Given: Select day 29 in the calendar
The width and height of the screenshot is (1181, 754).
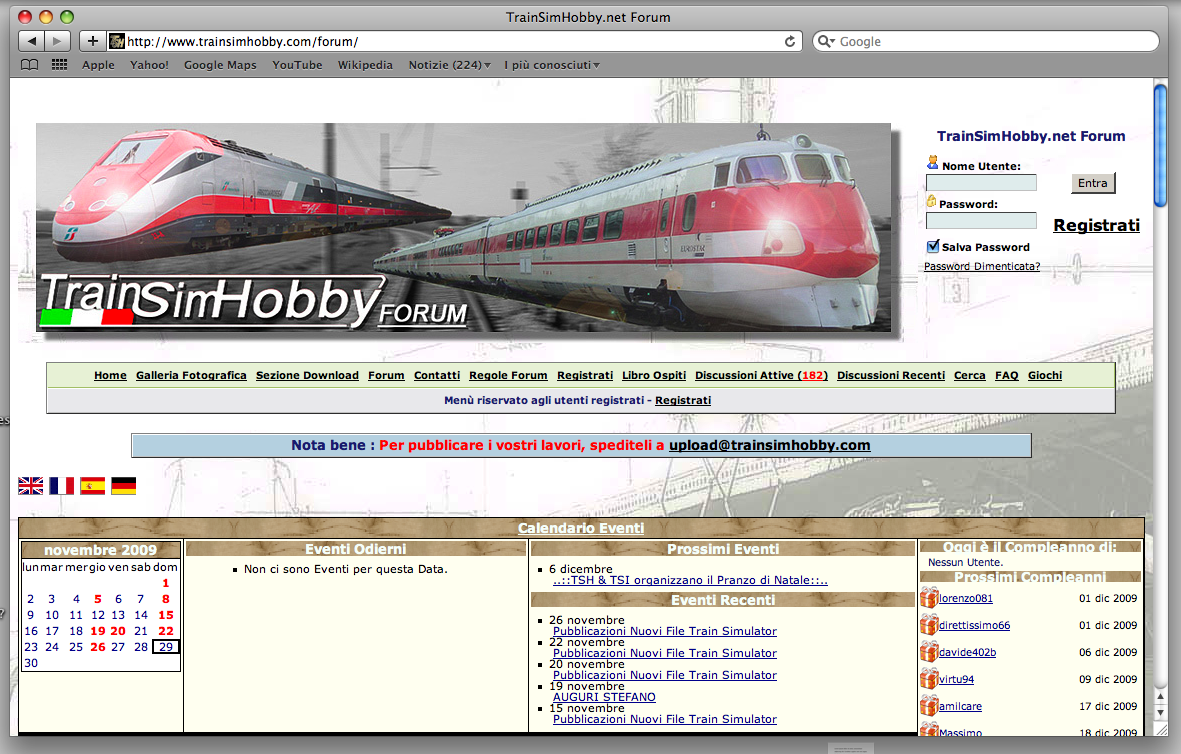Looking at the screenshot, I should coord(166,647).
